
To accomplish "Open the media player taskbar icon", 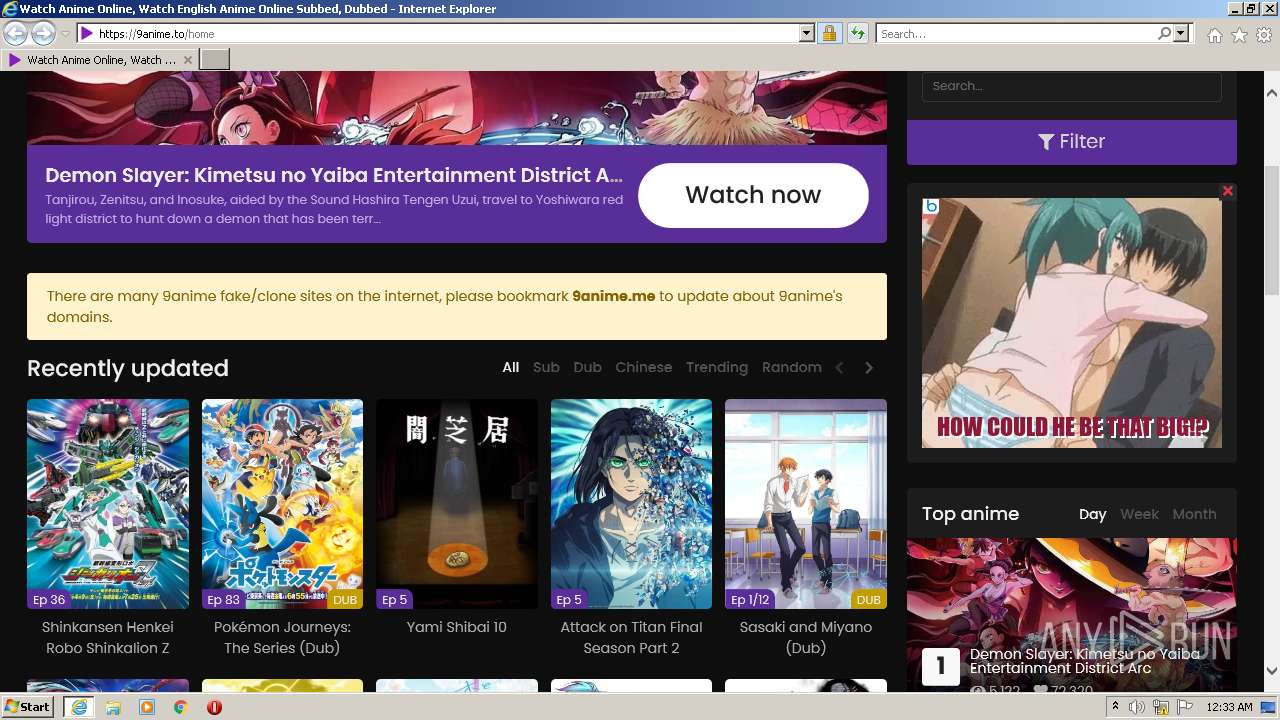I will [x=147, y=707].
